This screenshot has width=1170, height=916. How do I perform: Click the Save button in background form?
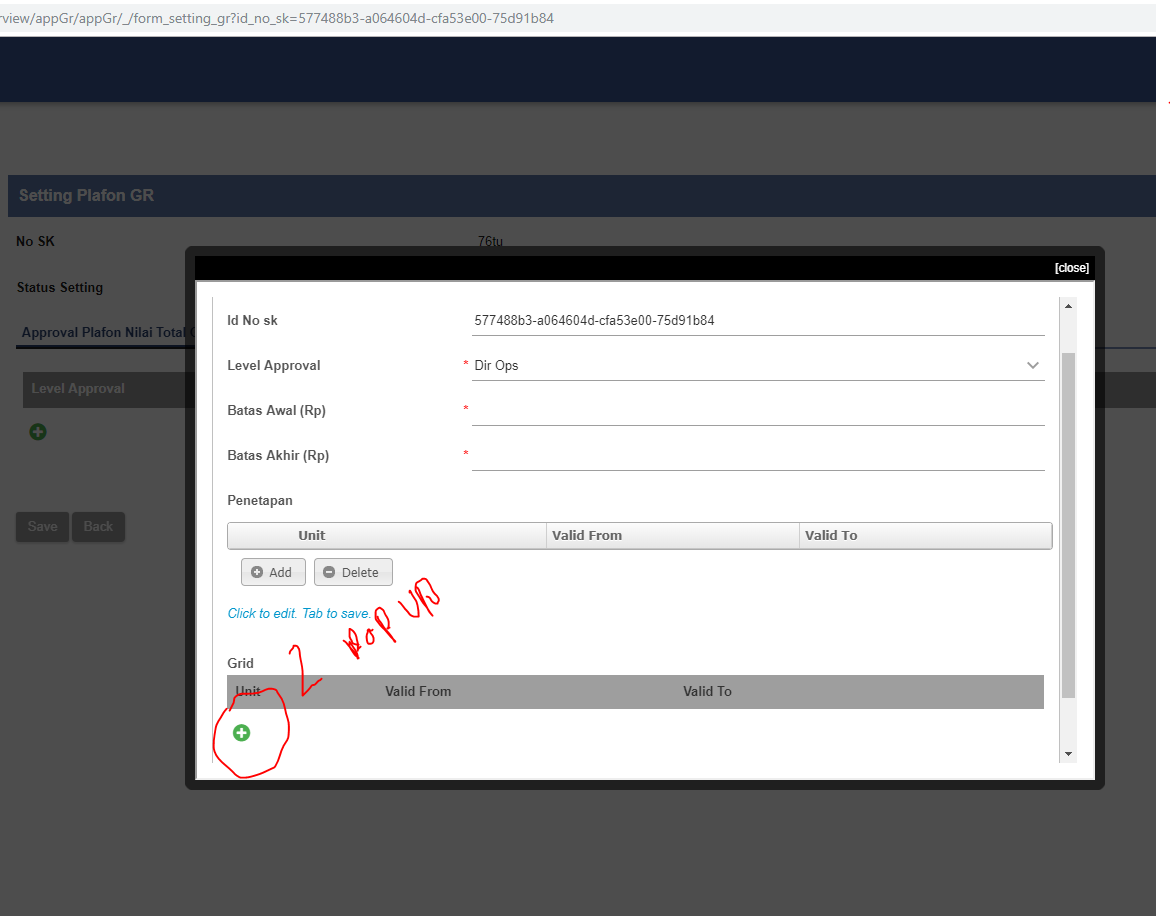[x=43, y=527]
